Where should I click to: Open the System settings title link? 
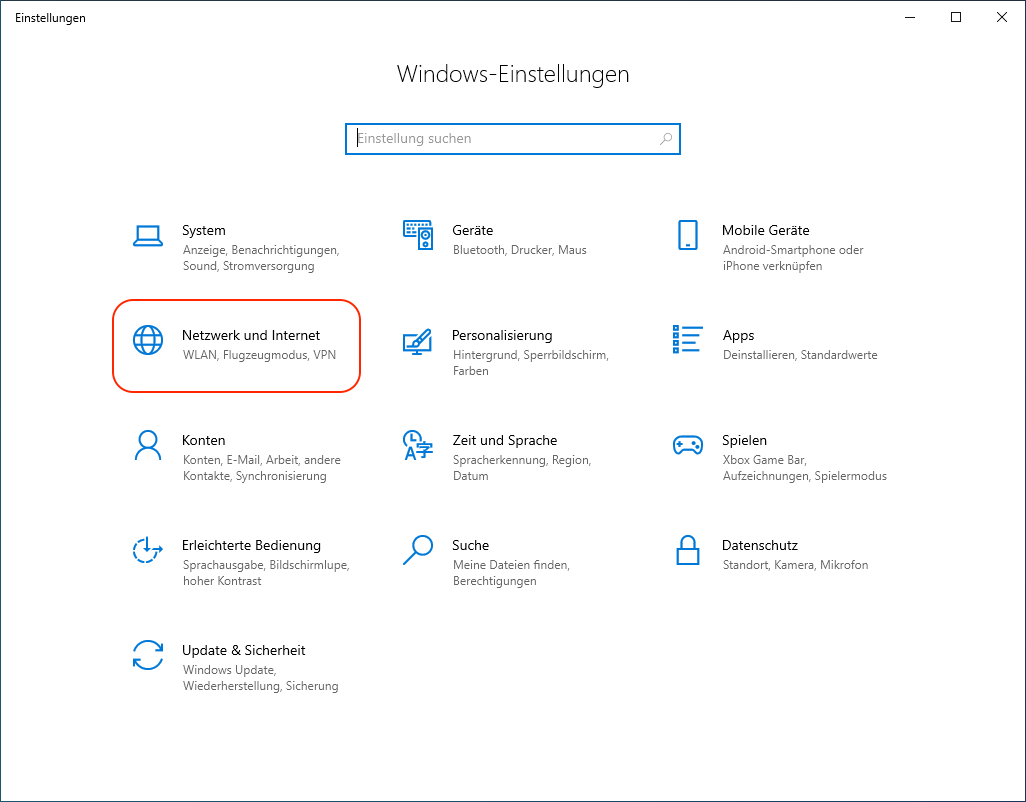pos(203,230)
